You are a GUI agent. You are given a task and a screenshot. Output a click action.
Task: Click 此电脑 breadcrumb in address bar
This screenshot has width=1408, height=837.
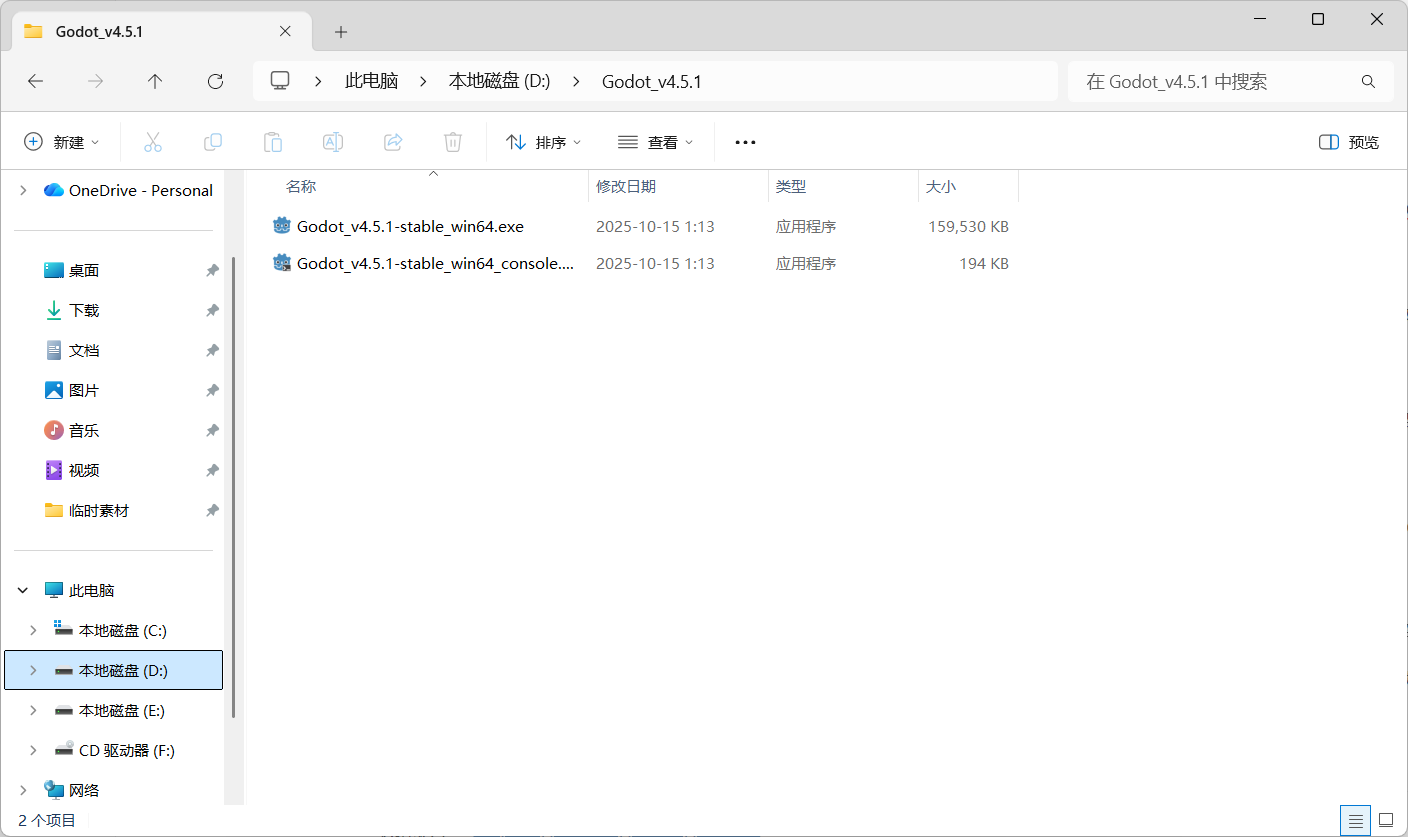(x=371, y=82)
